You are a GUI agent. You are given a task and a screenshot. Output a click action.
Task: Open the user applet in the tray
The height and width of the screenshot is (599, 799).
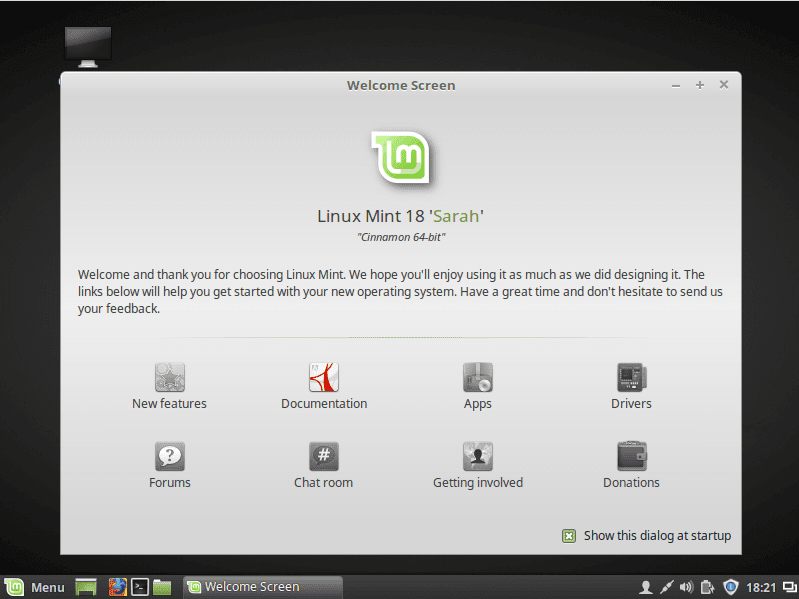click(x=646, y=587)
